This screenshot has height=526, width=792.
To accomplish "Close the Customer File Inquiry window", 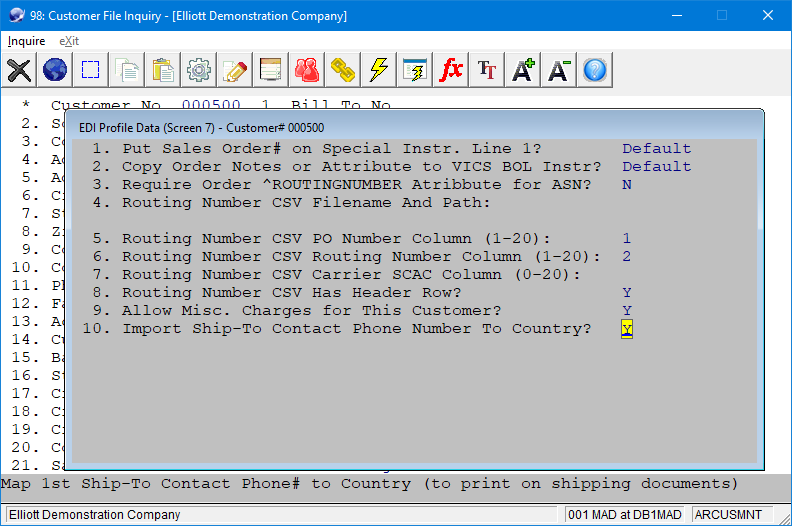I will [x=768, y=15].
